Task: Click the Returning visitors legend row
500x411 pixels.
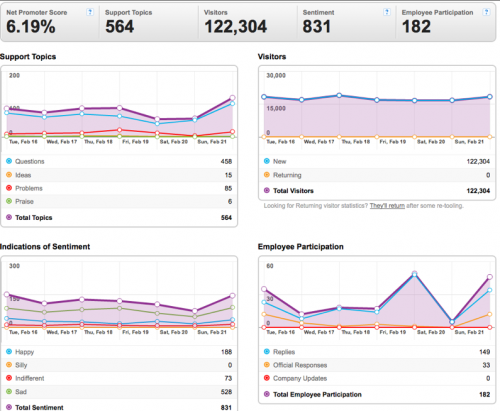Action: click(377, 175)
